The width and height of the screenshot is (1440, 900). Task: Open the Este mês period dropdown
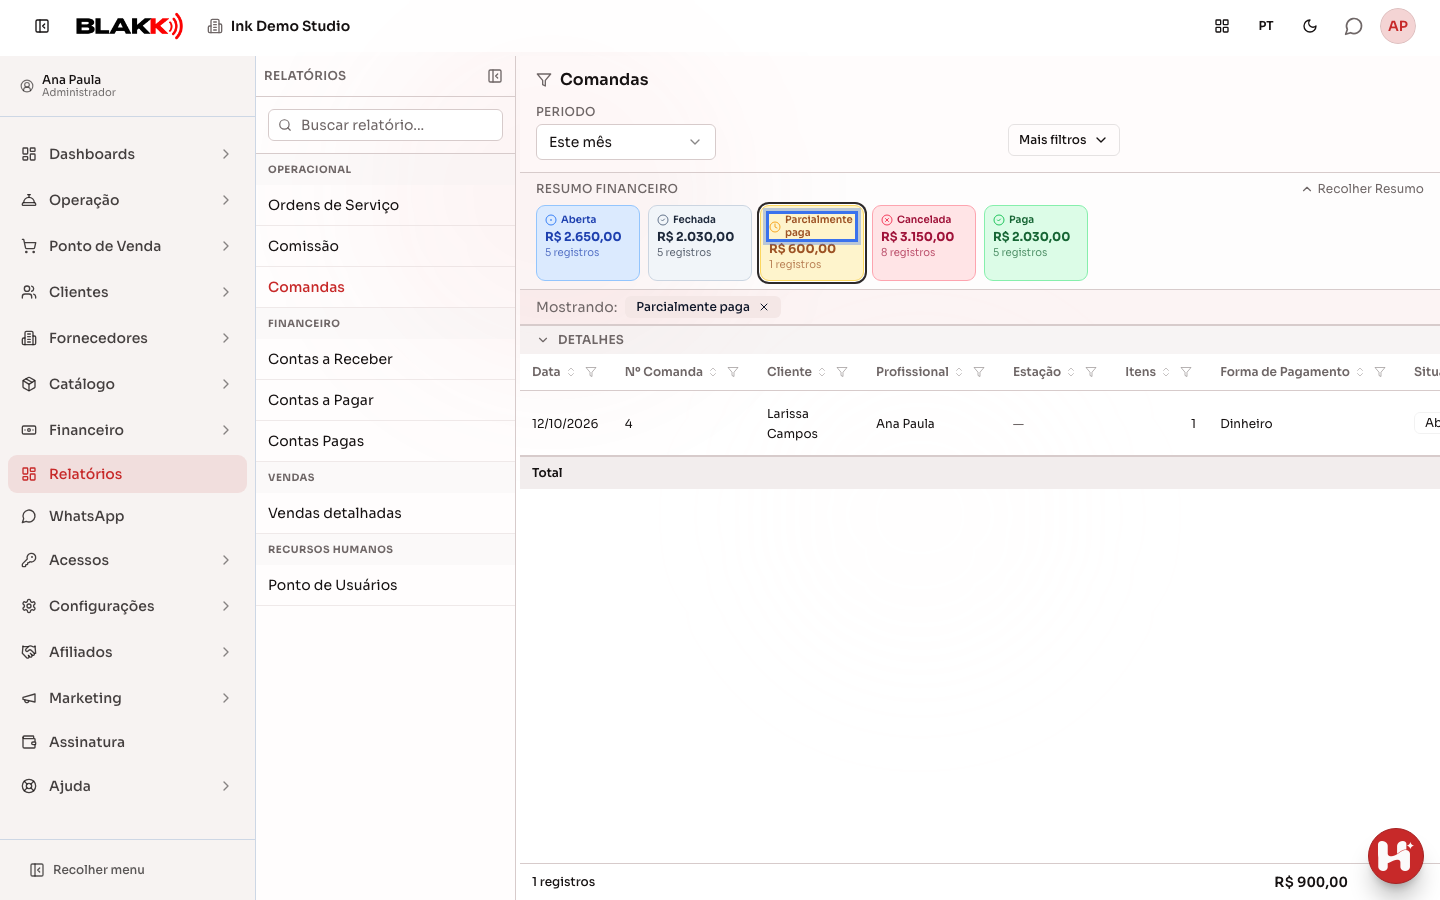click(626, 142)
